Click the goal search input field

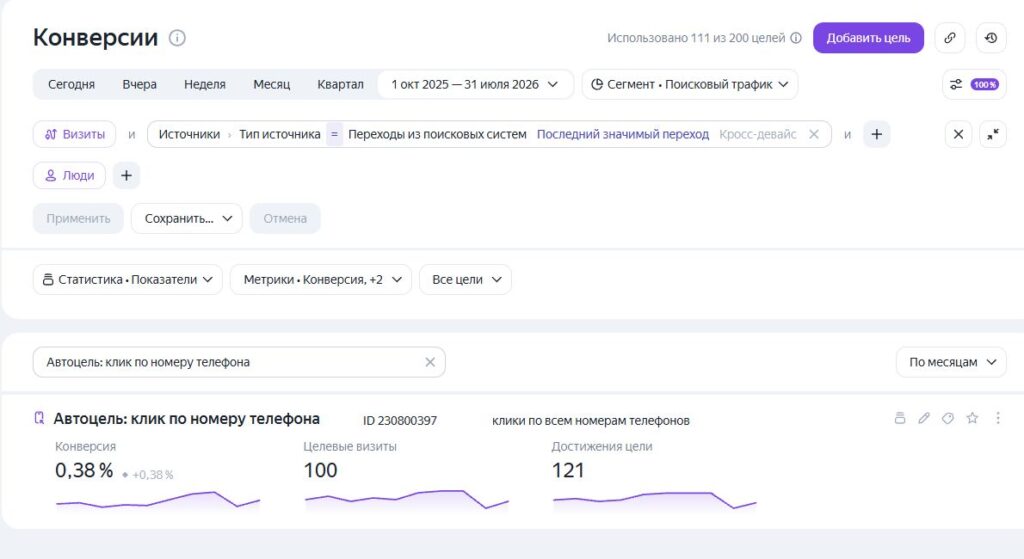tap(239, 362)
